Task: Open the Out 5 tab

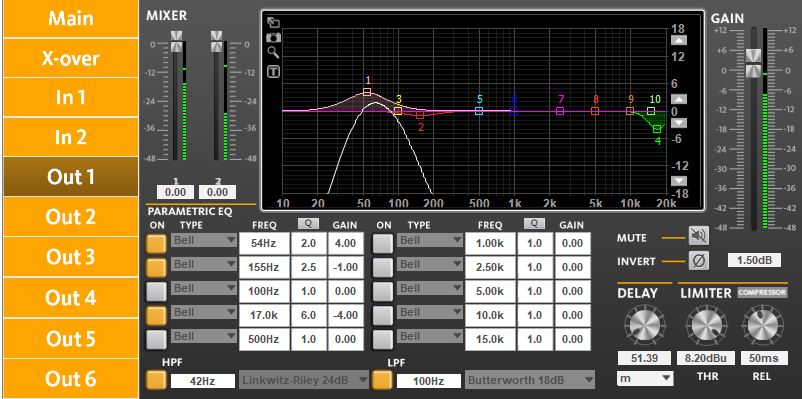Action: [x=71, y=338]
